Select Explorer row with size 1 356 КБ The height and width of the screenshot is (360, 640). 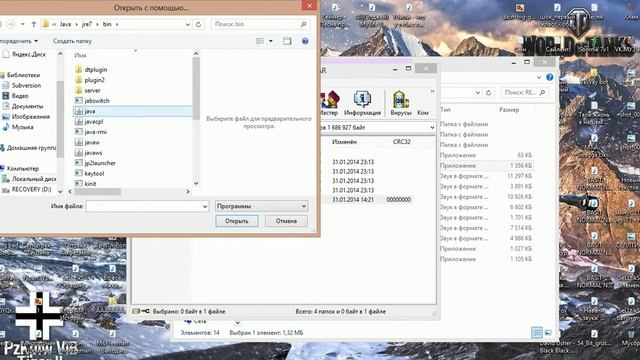[x=487, y=166]
